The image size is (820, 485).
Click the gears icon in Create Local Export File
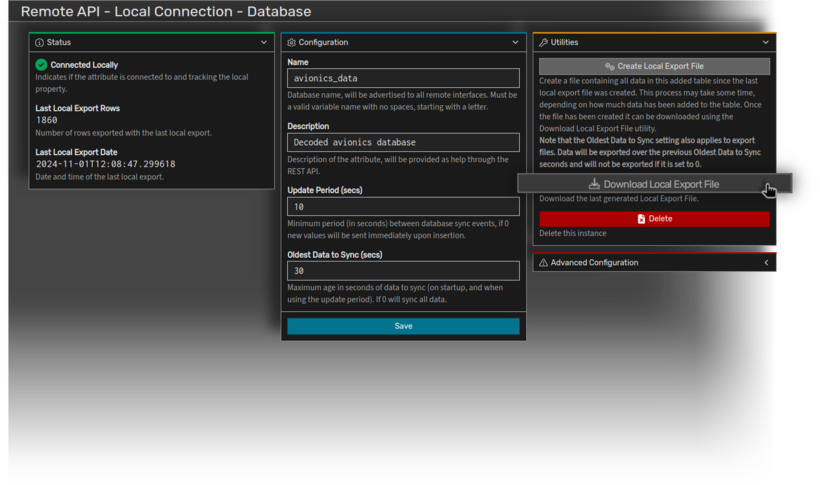tap(610, 66)
